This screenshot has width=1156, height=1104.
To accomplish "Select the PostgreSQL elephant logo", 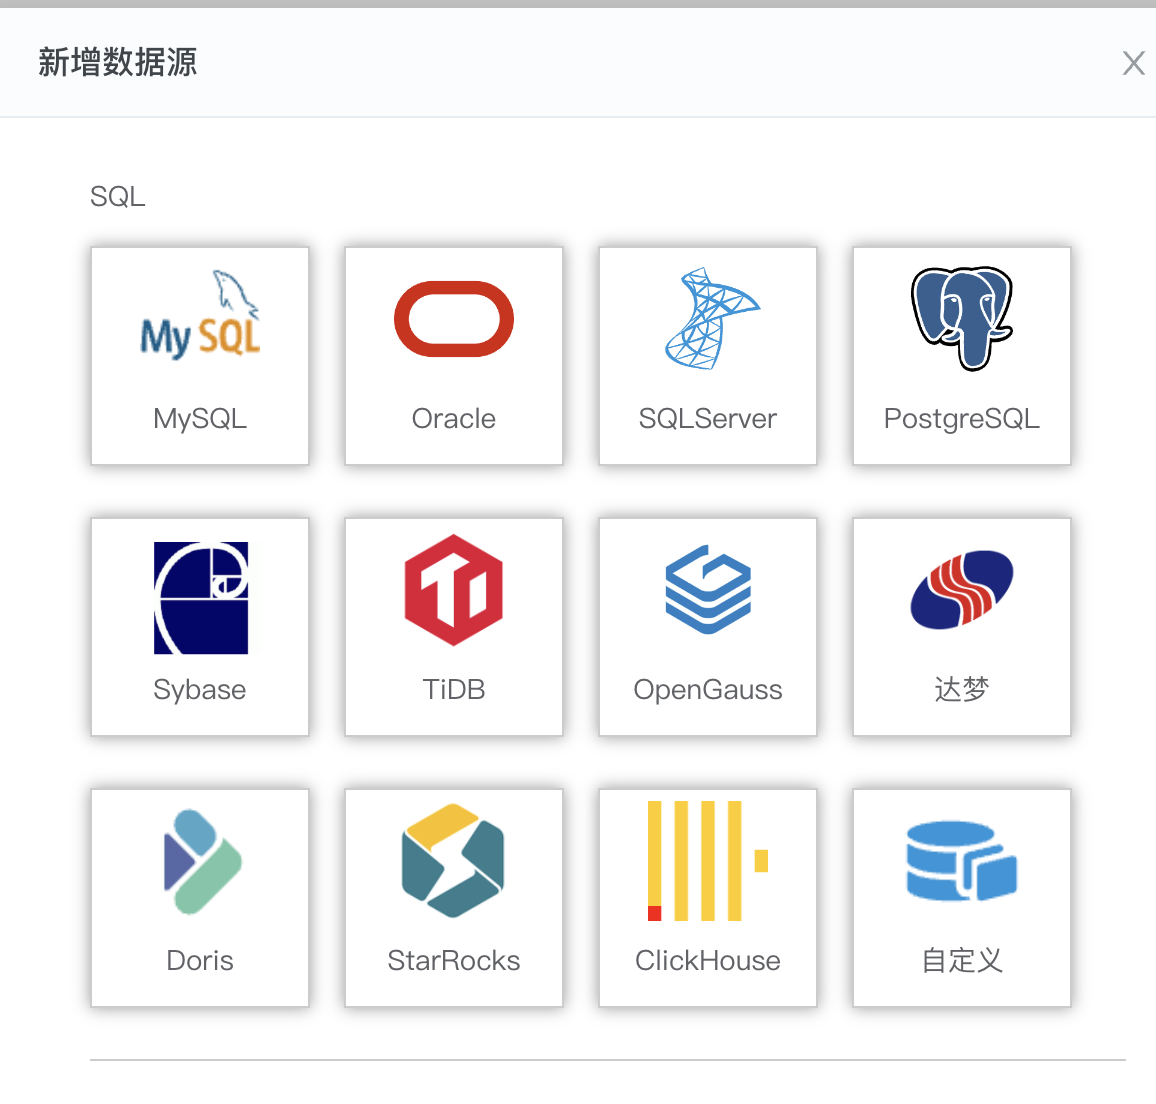I will click(962, 318).
